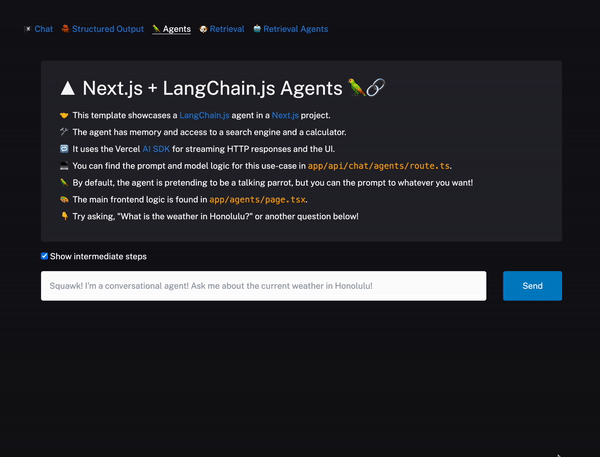
Task: Open the LangChain.js link
Action: (204, 116)
